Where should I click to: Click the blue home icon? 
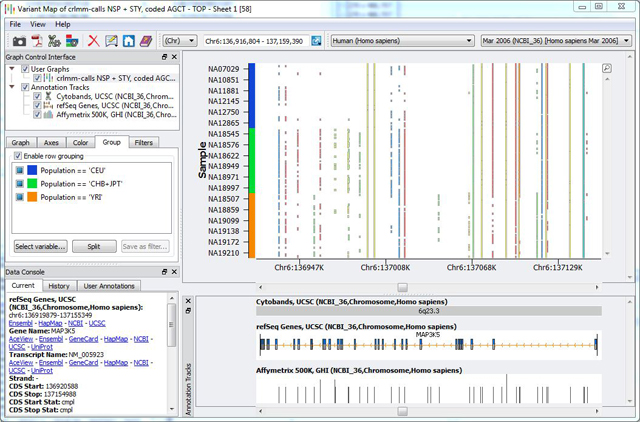(129, 41)
